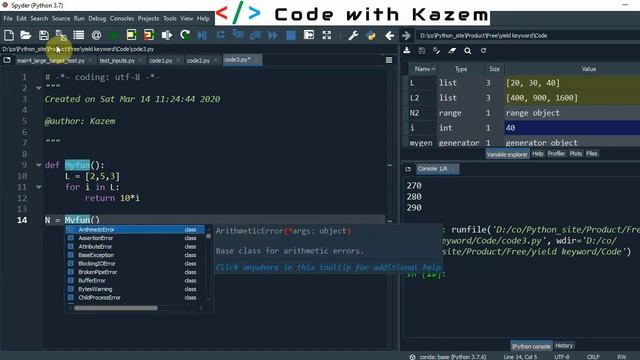Viewport: 640px width, 360px height.
Task: Open the Tools menu
Action: pyautogui.click(x=170, y=18)
